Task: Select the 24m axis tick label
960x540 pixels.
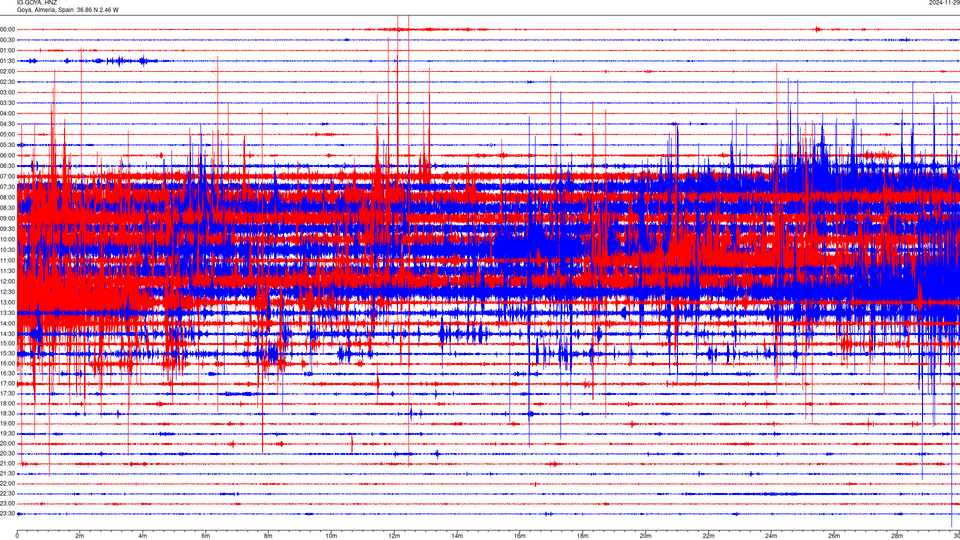Action: tap(771, 536)
